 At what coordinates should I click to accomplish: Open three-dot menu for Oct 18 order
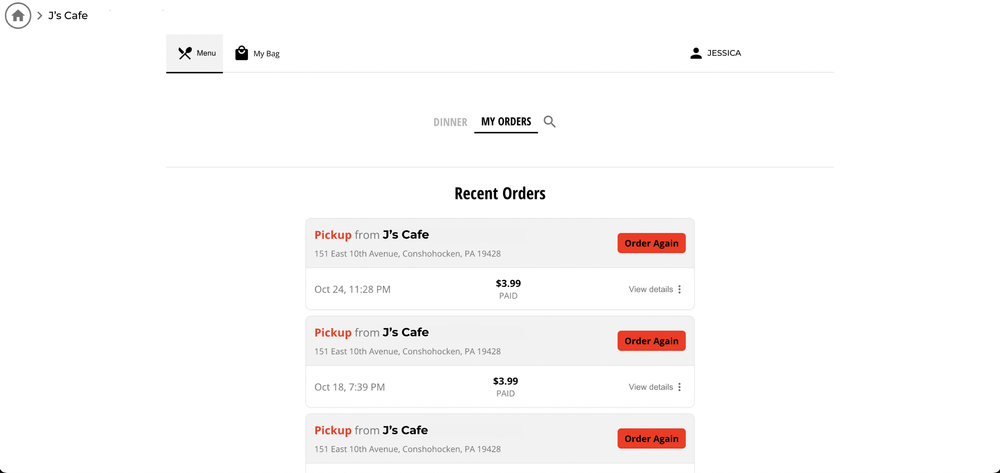coord(679,387)
